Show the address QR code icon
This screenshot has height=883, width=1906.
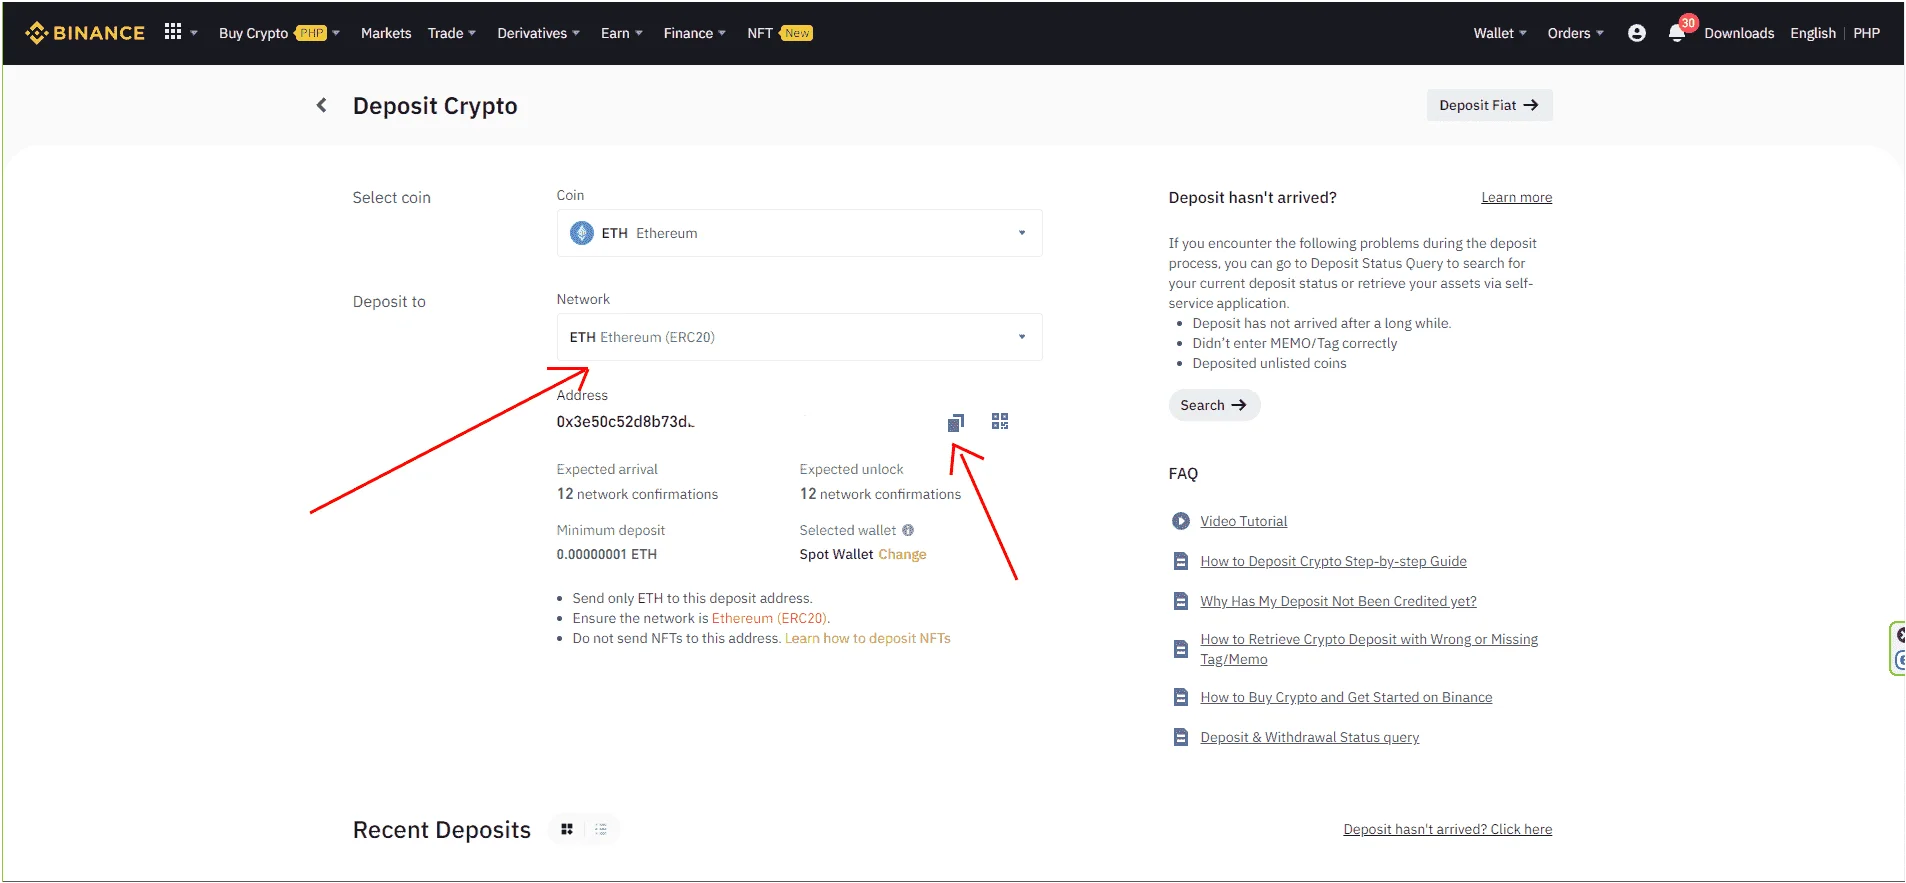(1000, 421)
